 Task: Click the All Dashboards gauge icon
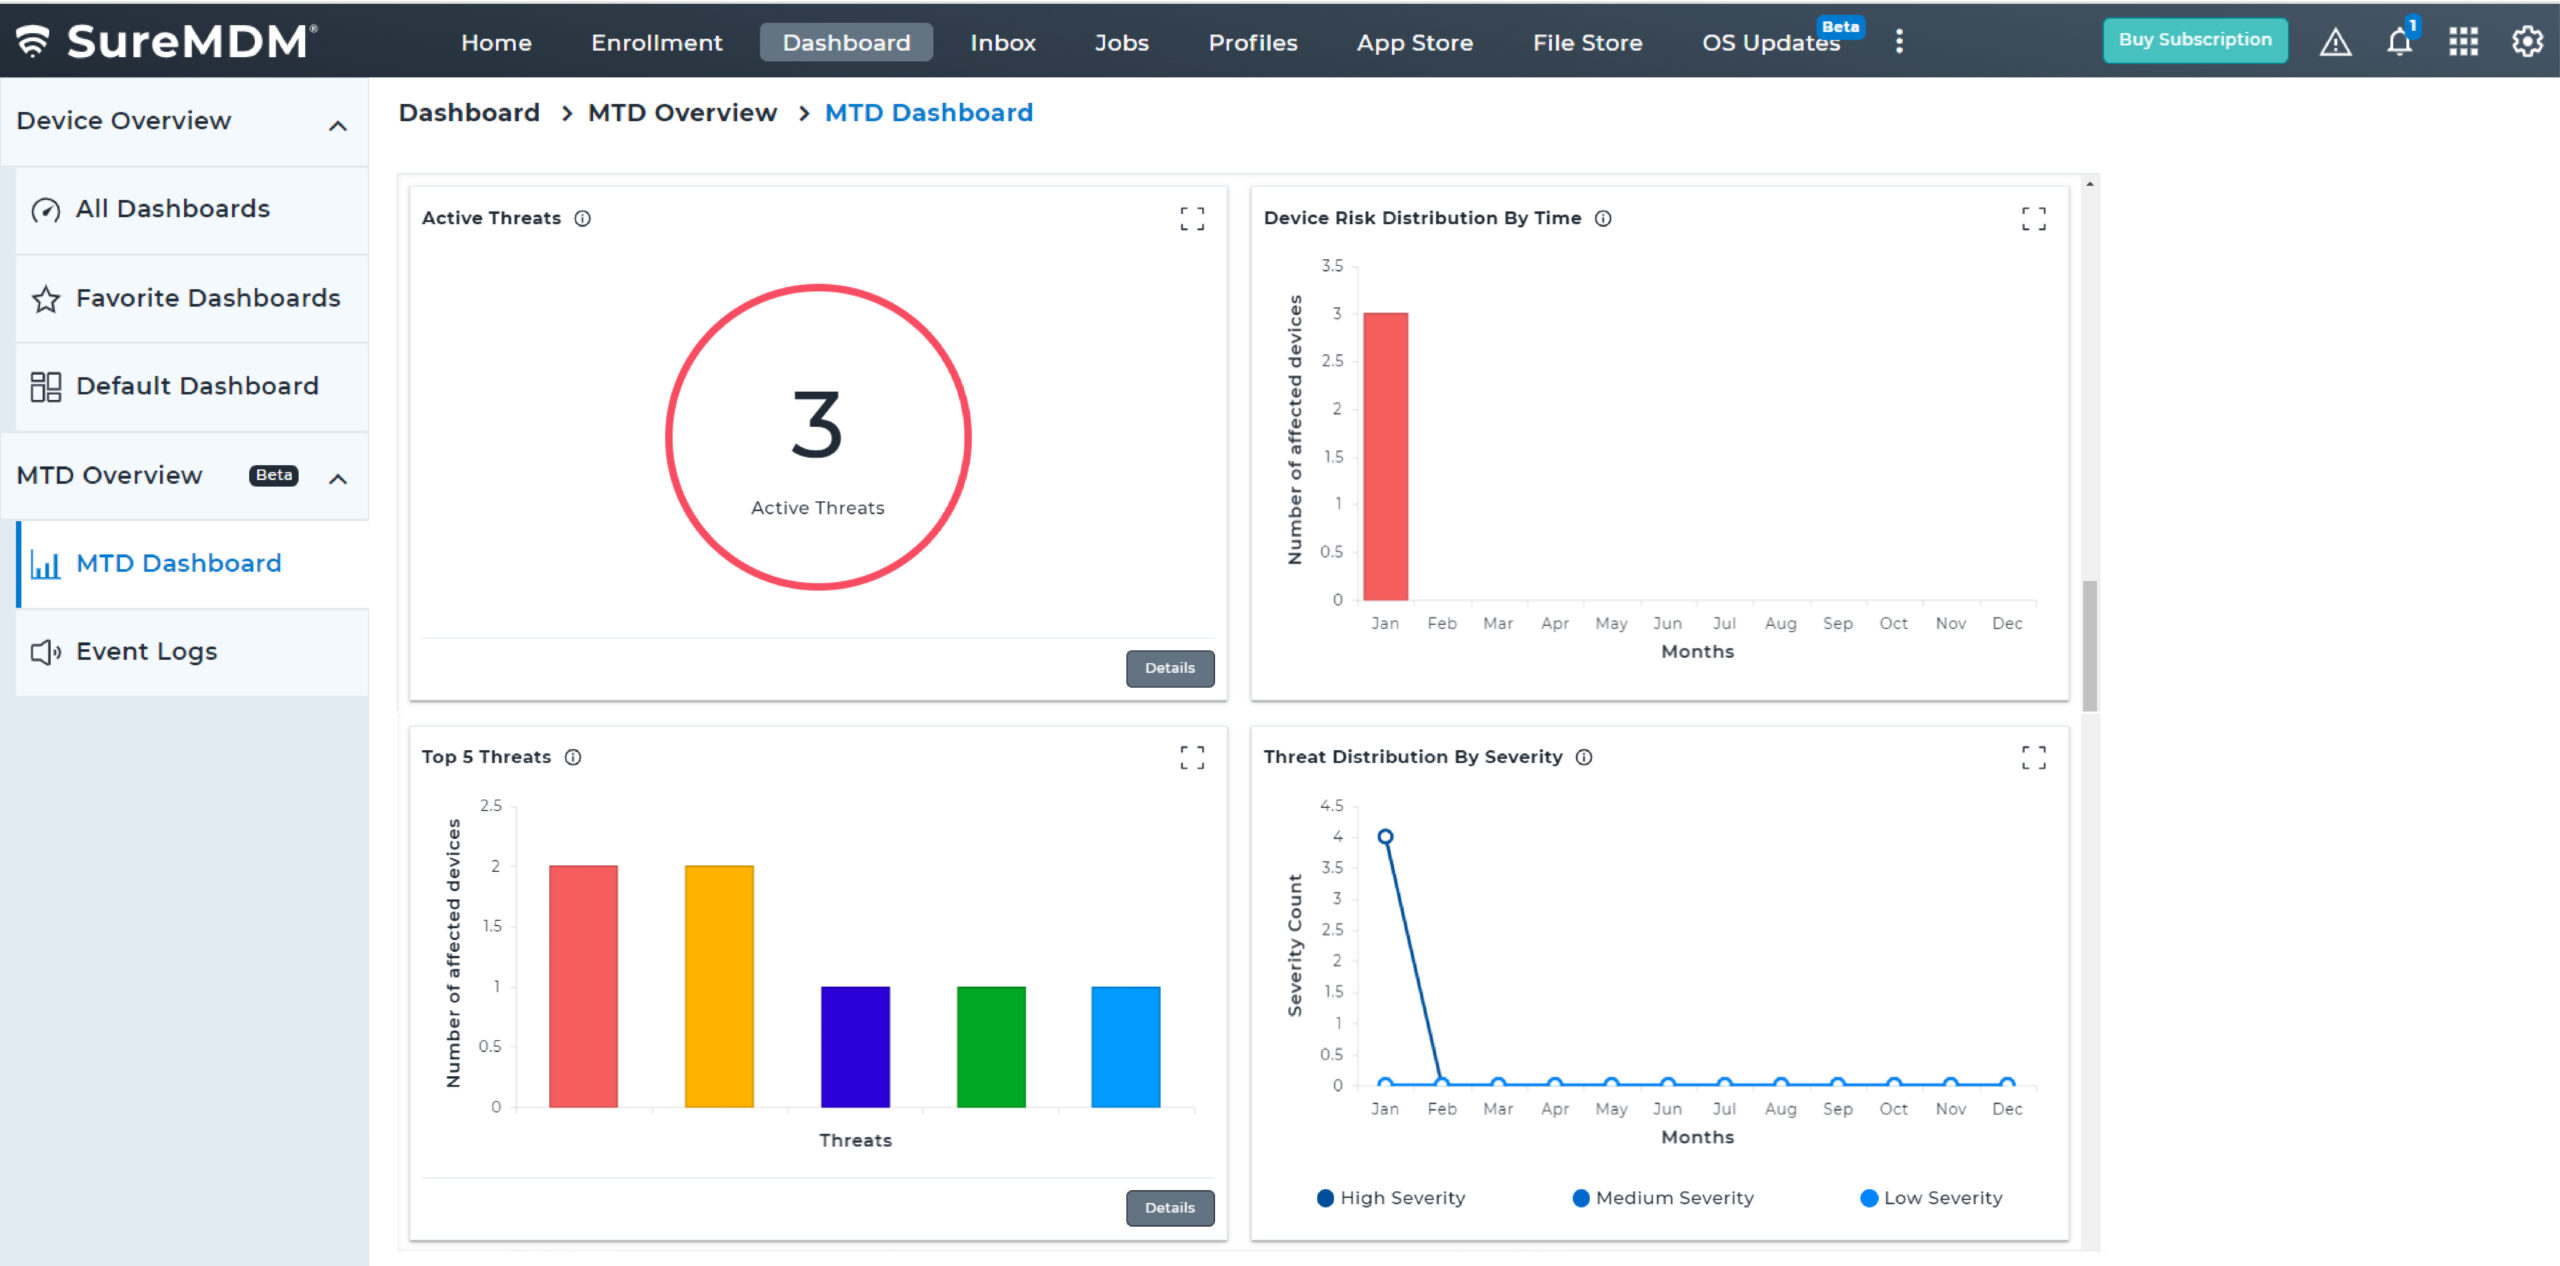point(46,210)
